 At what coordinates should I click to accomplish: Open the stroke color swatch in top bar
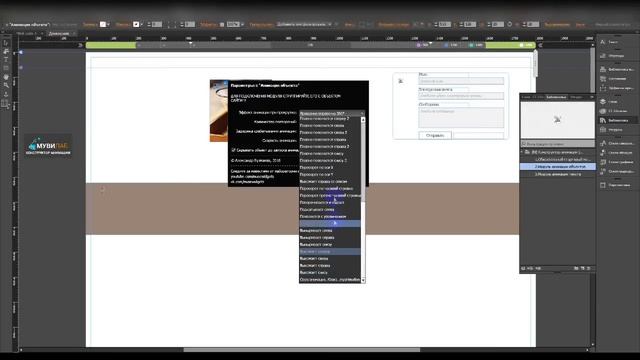tap(136, 24)
